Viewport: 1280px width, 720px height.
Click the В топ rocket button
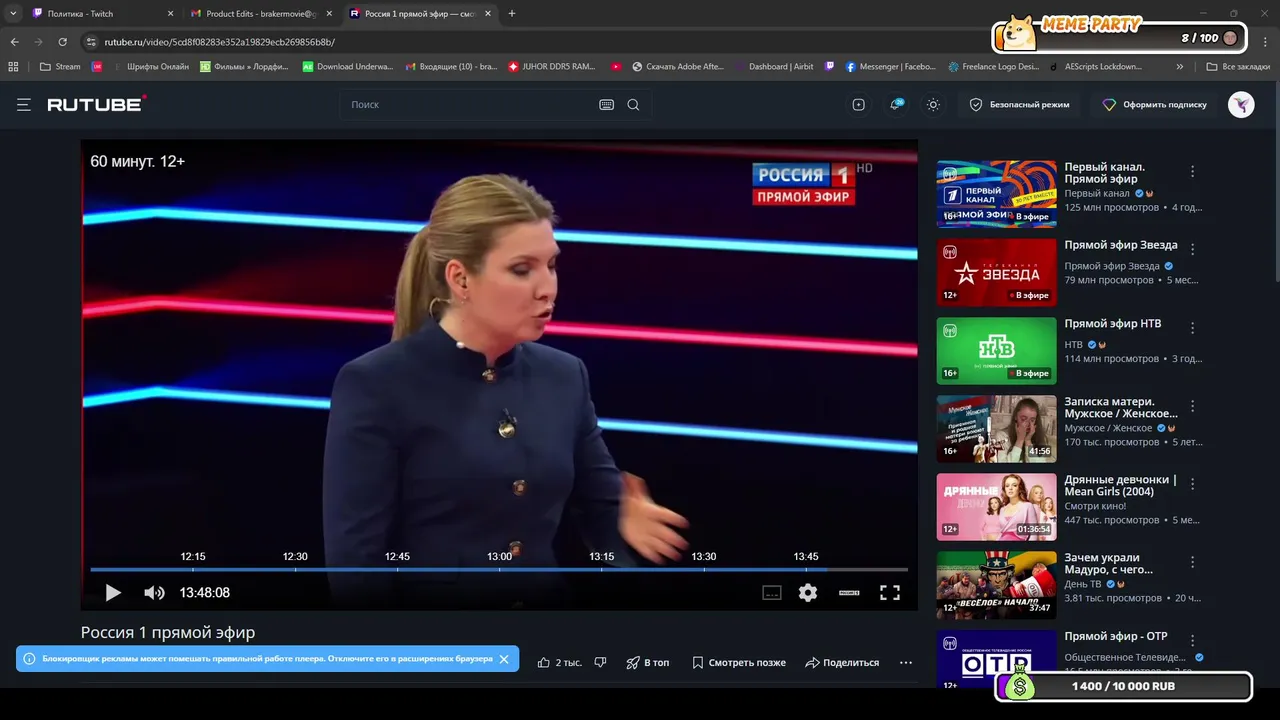[x=648, y=662]
